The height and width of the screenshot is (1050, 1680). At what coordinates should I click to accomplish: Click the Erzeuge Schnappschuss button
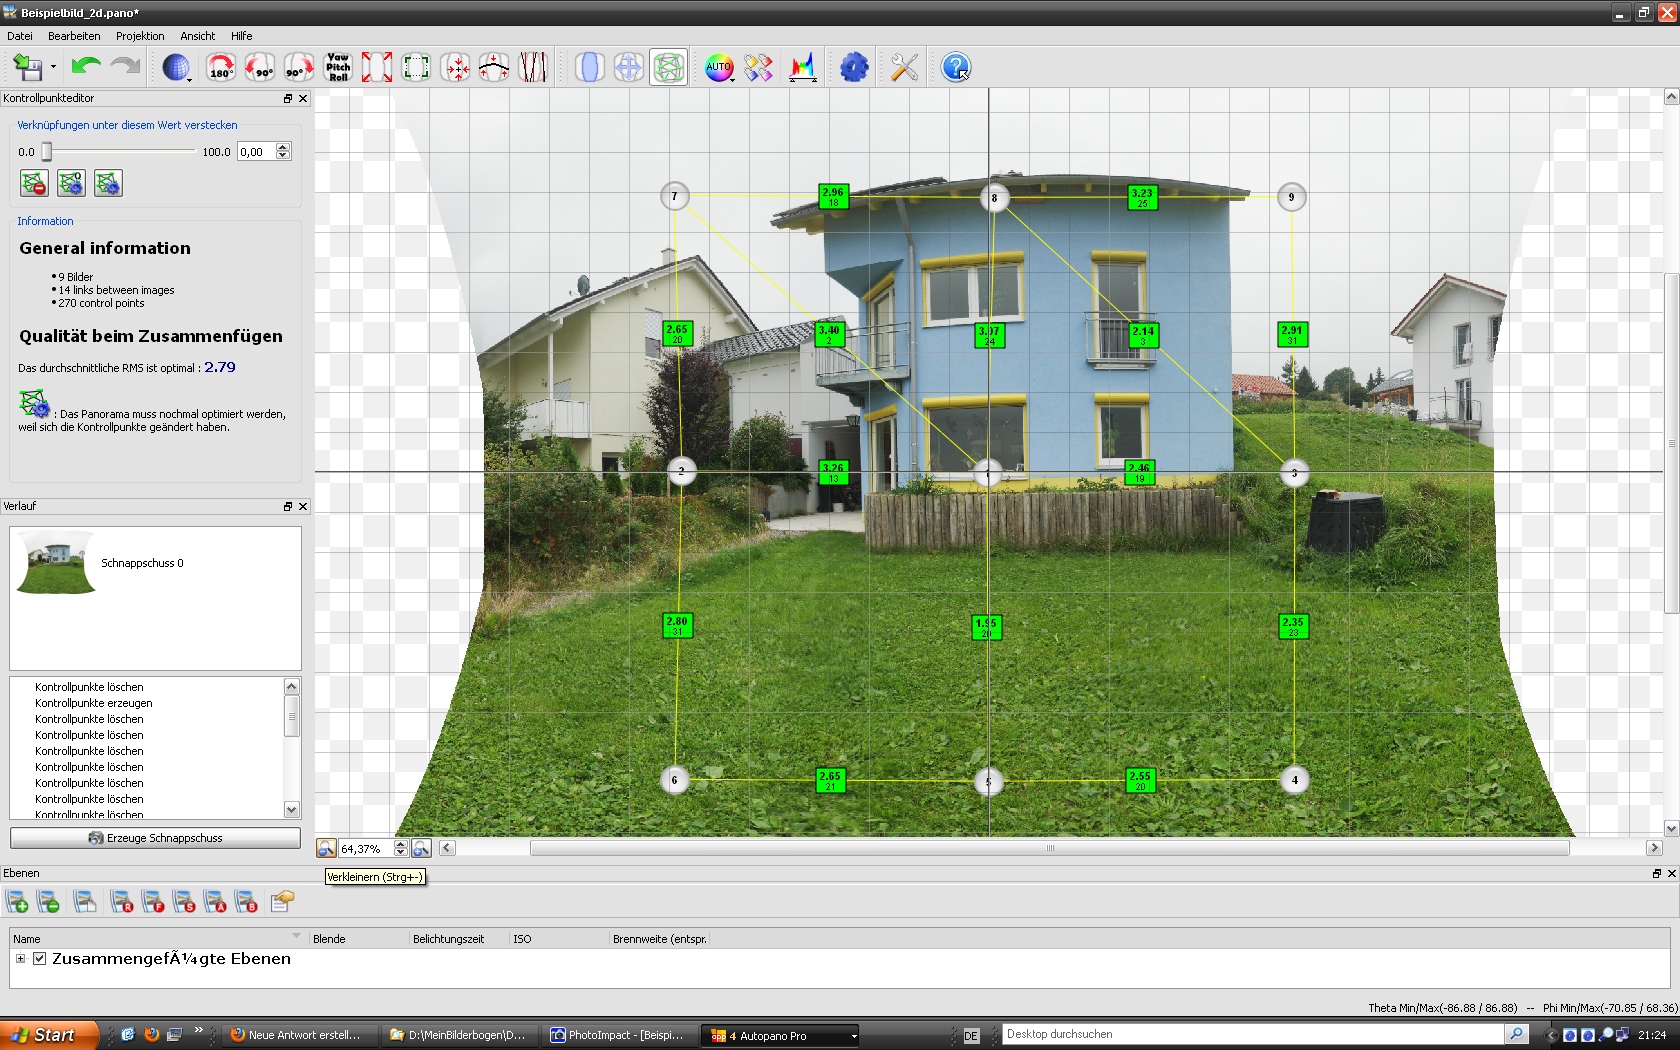click(x=155, y=838)
